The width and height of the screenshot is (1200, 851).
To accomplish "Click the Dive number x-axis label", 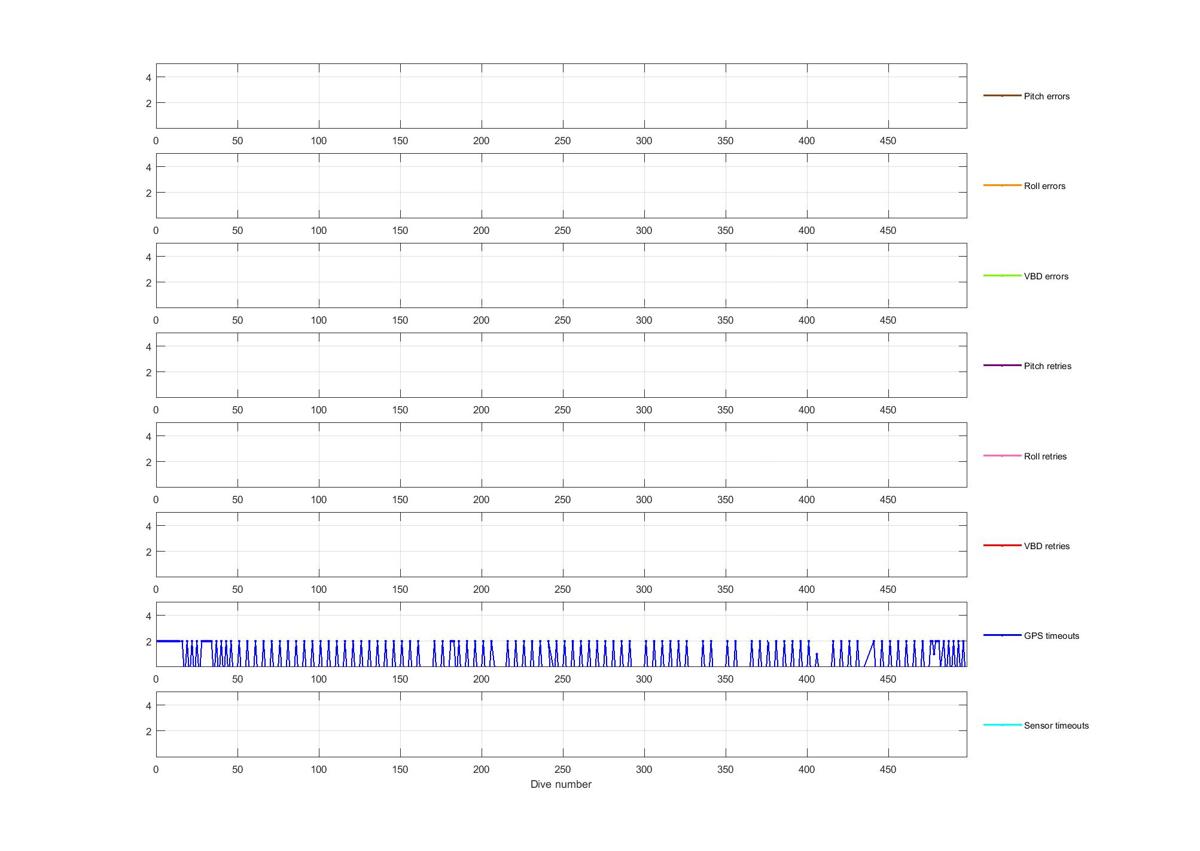I will (x=561, y=785).
